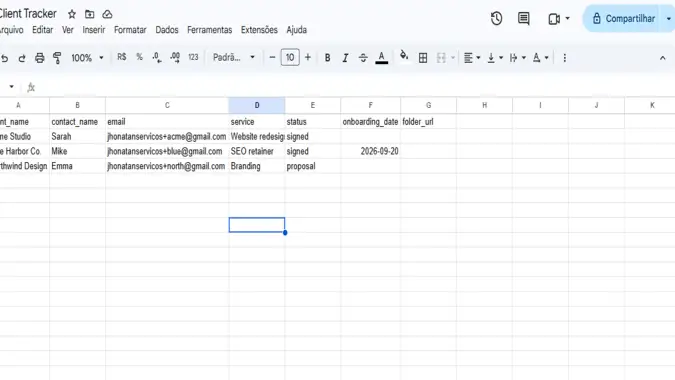This screenshot has width=675, height=380.
Task: Expand the share options arrow
Action: pos(668,19)
